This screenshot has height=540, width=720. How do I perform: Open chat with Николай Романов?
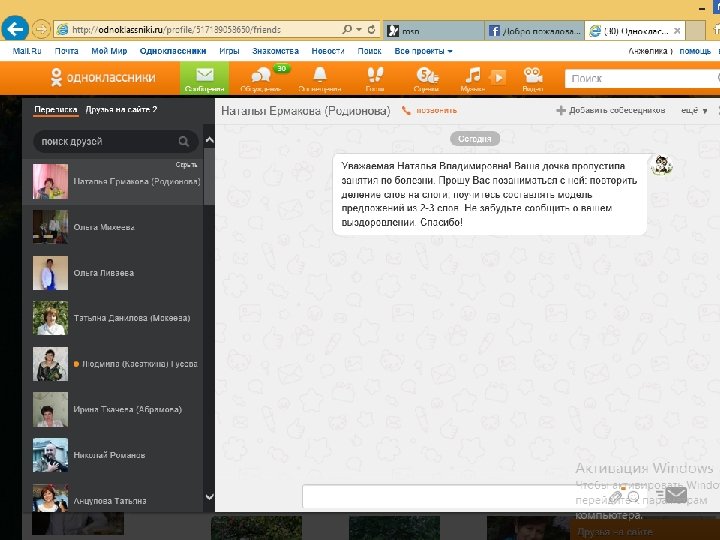tap(113, 455)
